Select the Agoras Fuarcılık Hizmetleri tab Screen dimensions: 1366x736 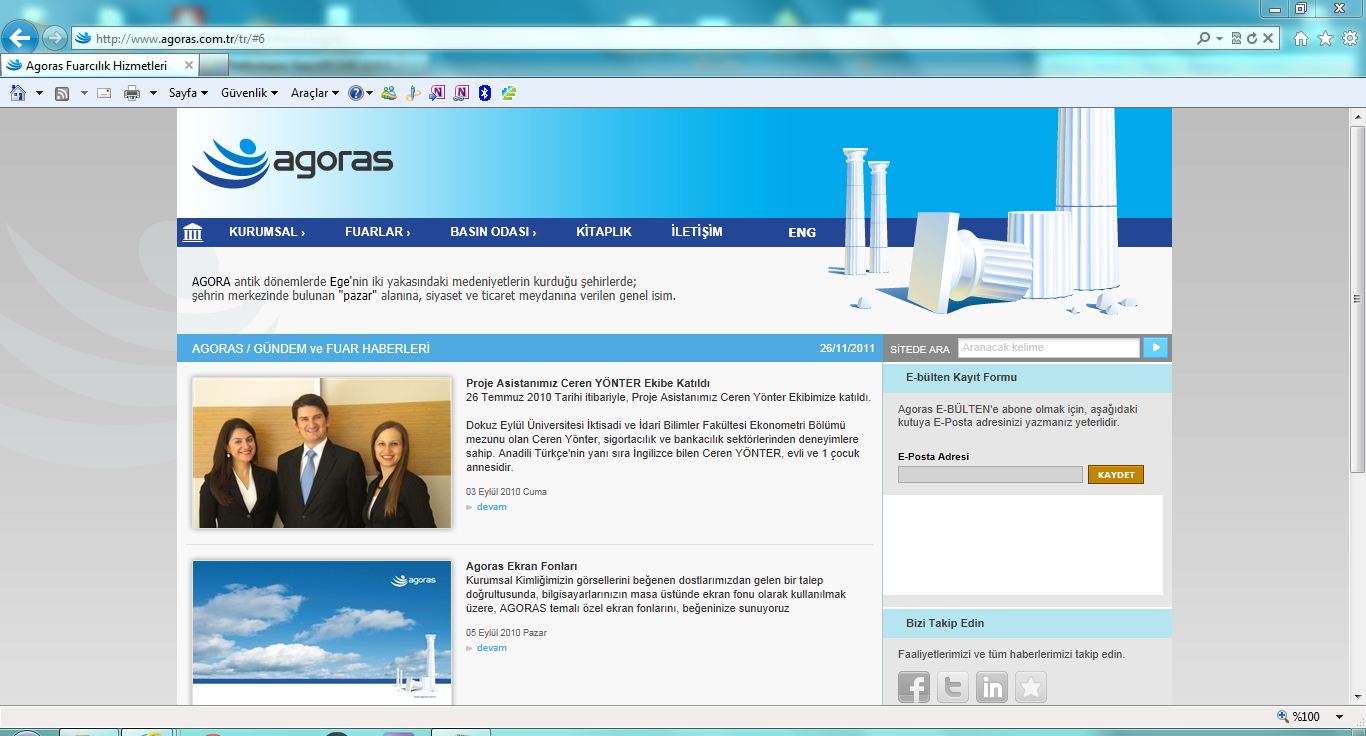point(97,66)
